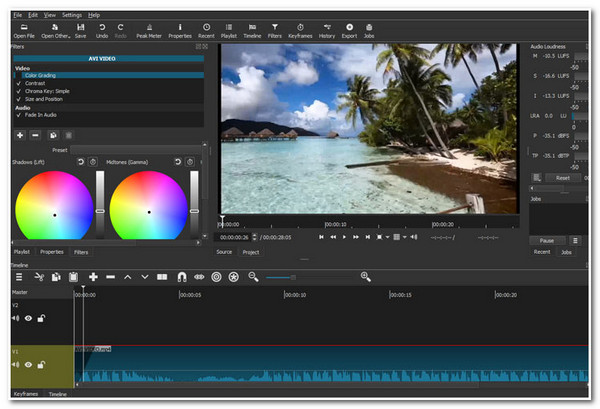The width and height of the screenshot is (600, 409).
Task: Lock the V1 track padlock icon
Action: (x=41, y=364)
